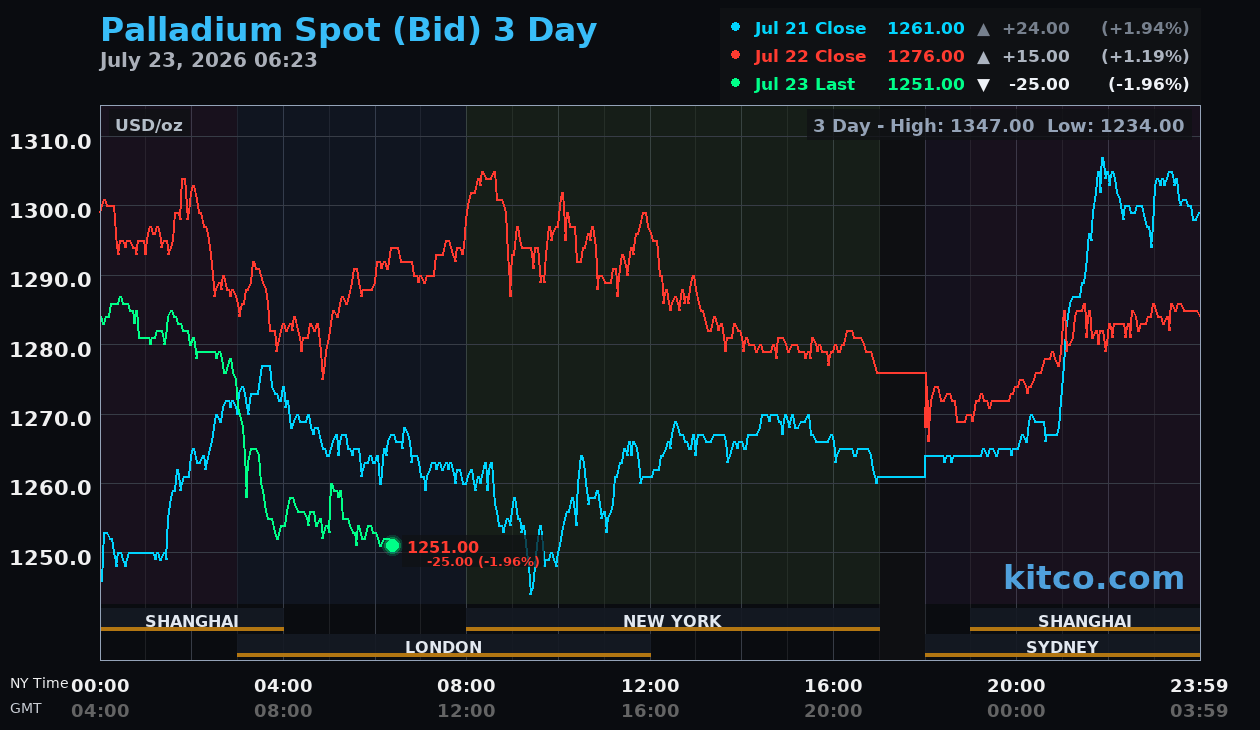
Task: Click the 1260.0 y-axis label
Action: click(x=50, y=488)
